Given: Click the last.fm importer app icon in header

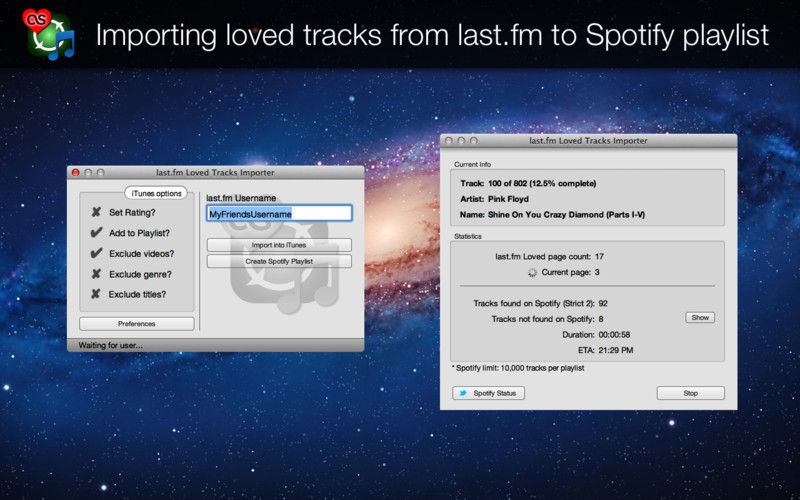Looking at the screenshot, I should (48, 34).
